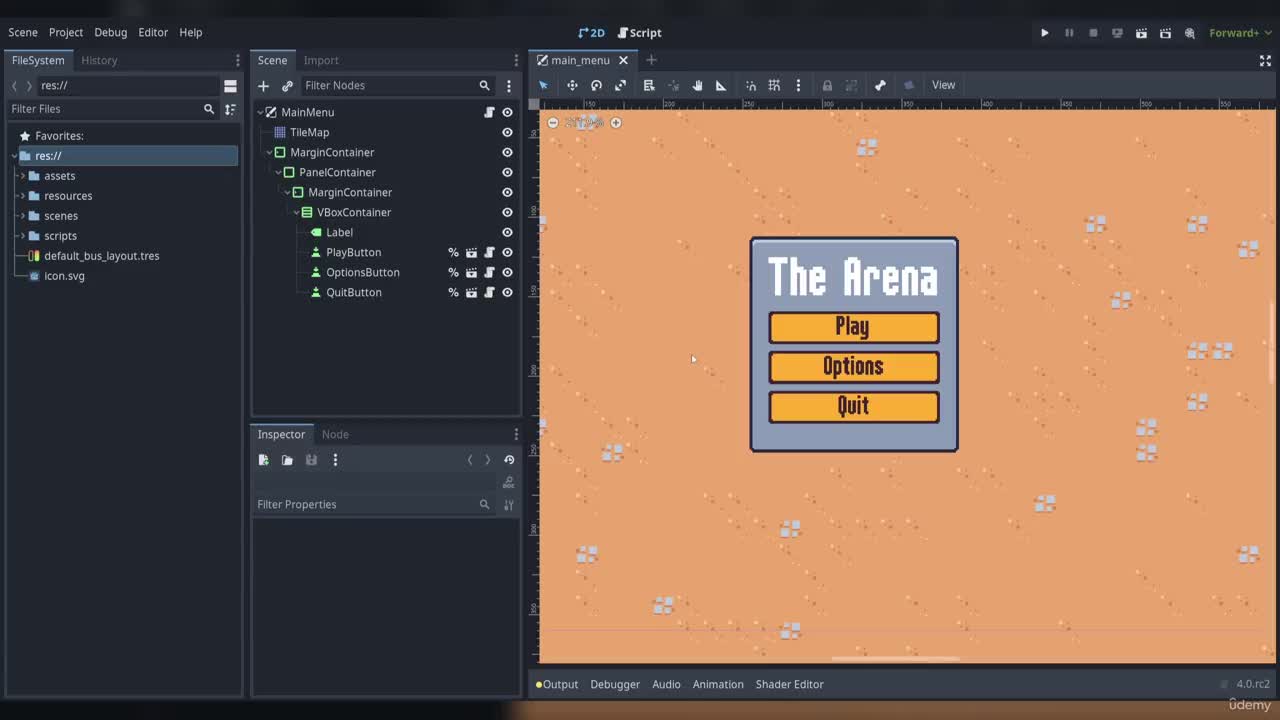This screenshot has width=1280, height=720.
Task: Collapse the MainMenu root node
Action: 260,112
